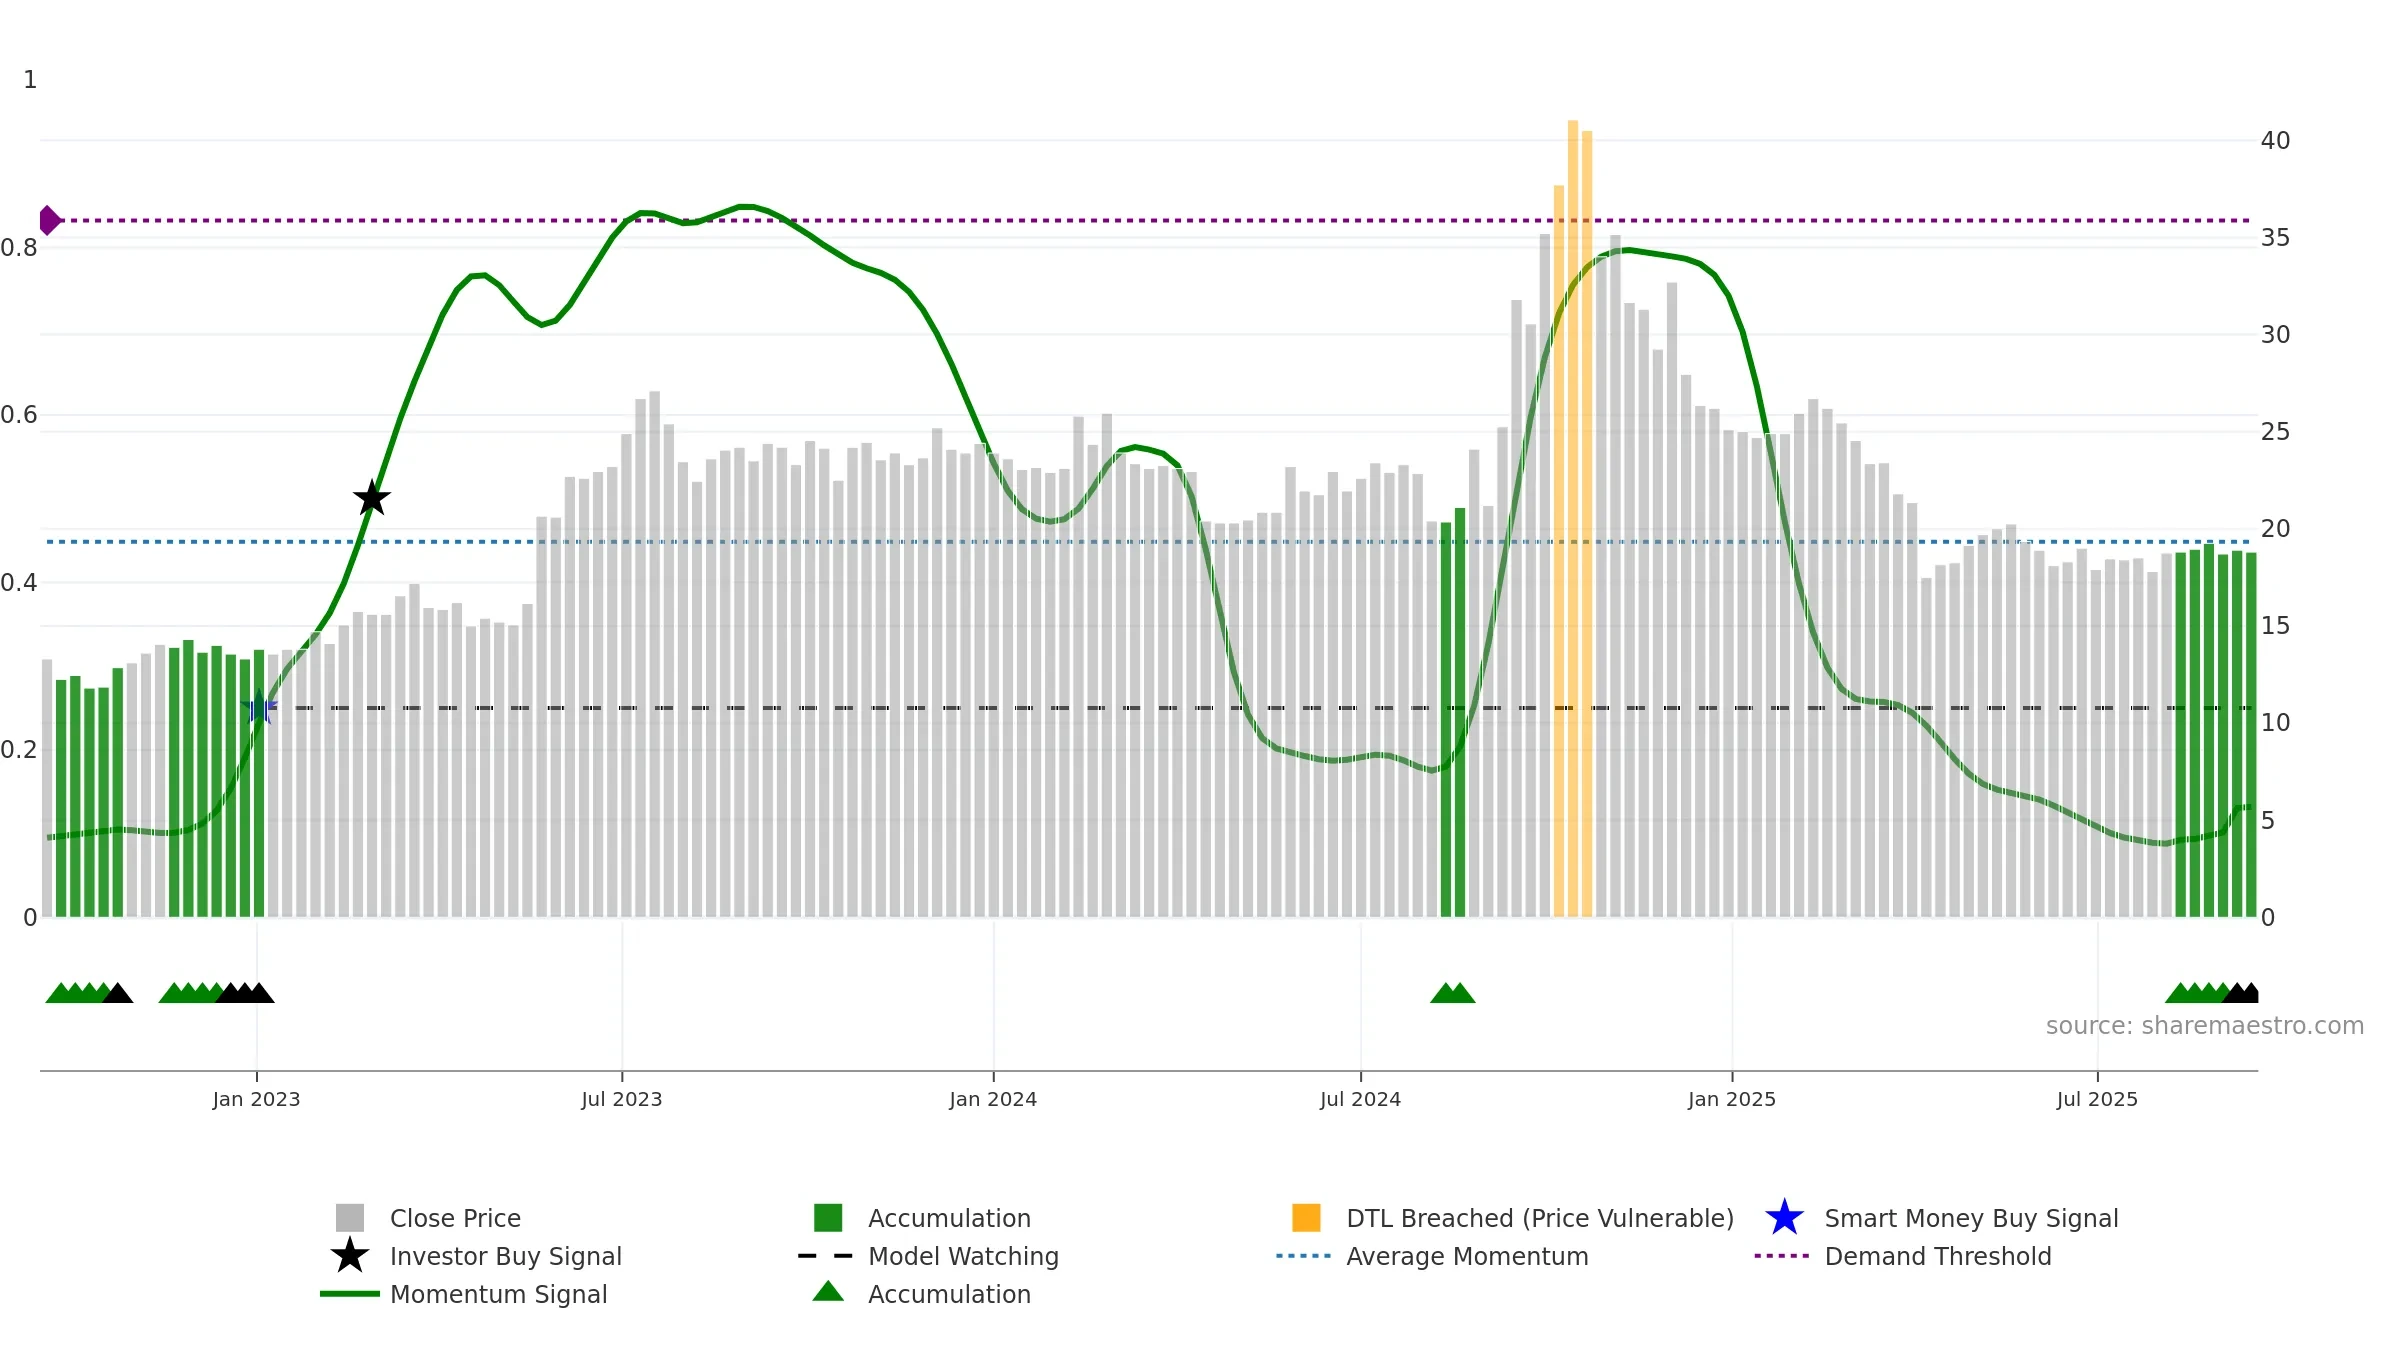Click the black Investor Buy Signal star on chart
This screenshot has height=1350, width=2400.
372,497
